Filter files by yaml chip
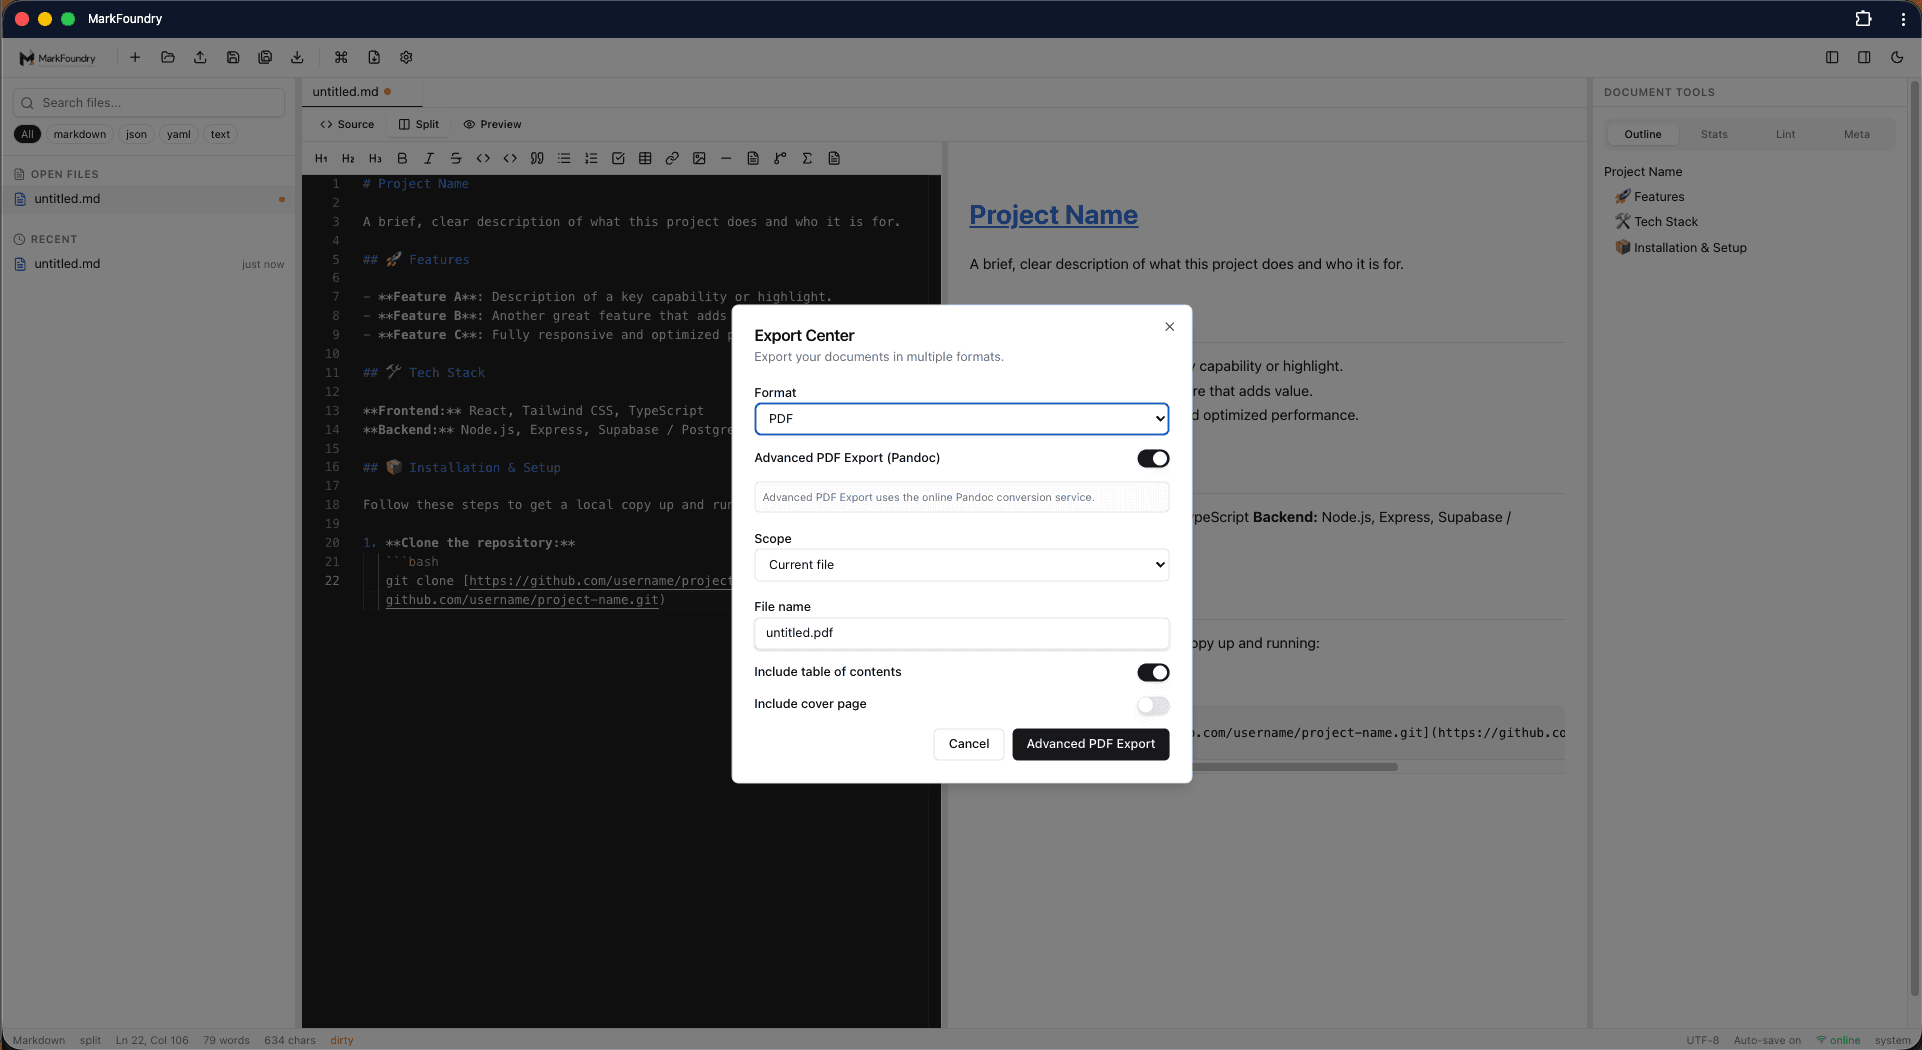 [179, 134]
